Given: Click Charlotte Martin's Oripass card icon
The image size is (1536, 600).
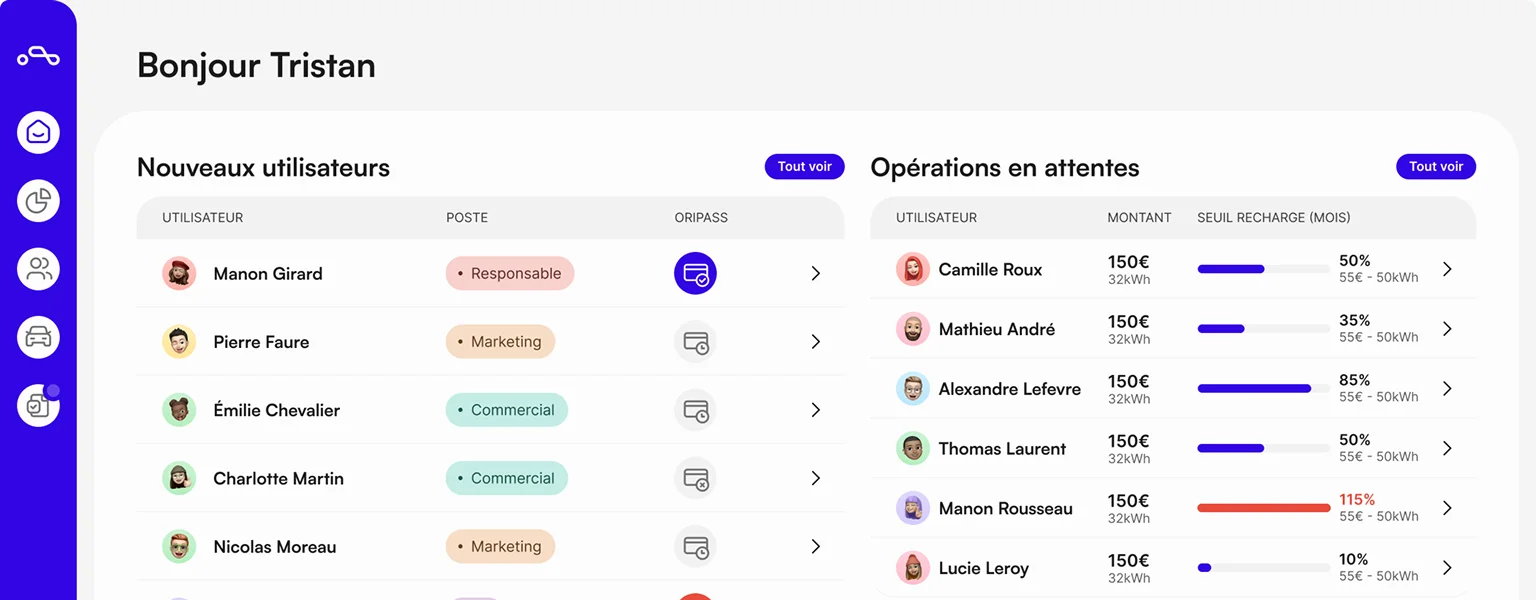Looking at the screenshot, I should (x=695, y=478).
